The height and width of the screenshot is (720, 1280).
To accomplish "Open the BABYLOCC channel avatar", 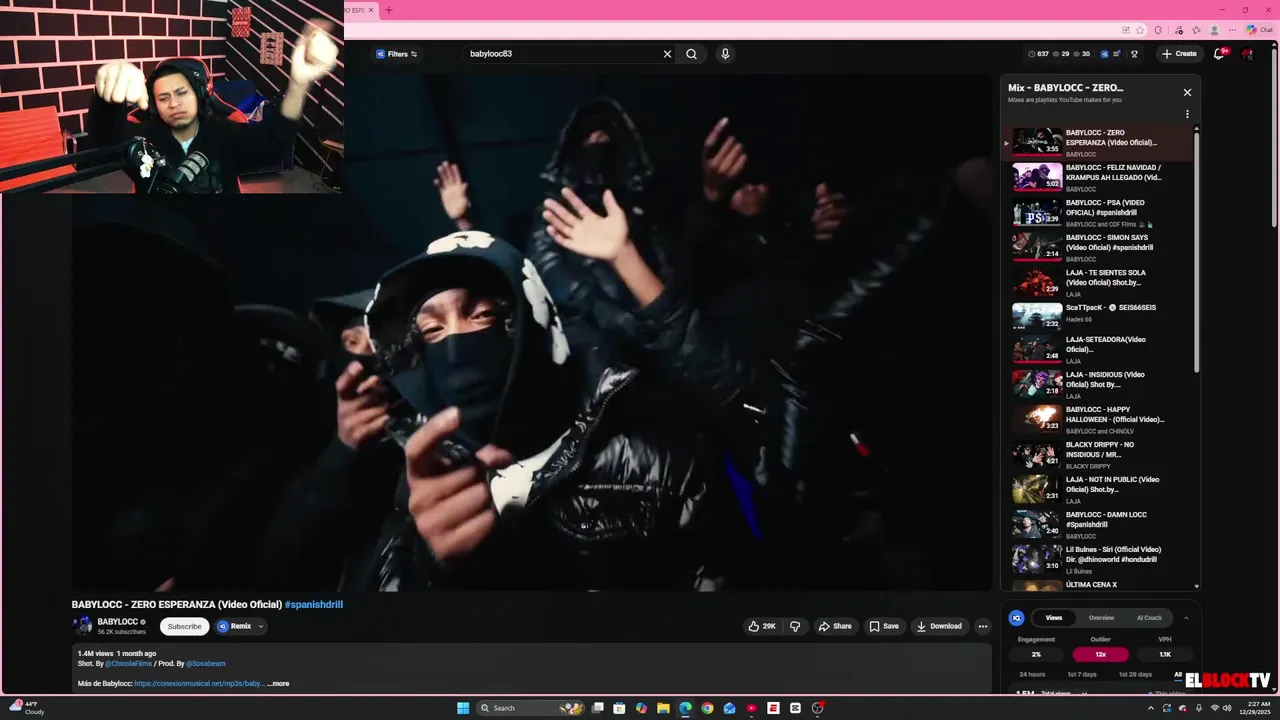I will 82,626.
